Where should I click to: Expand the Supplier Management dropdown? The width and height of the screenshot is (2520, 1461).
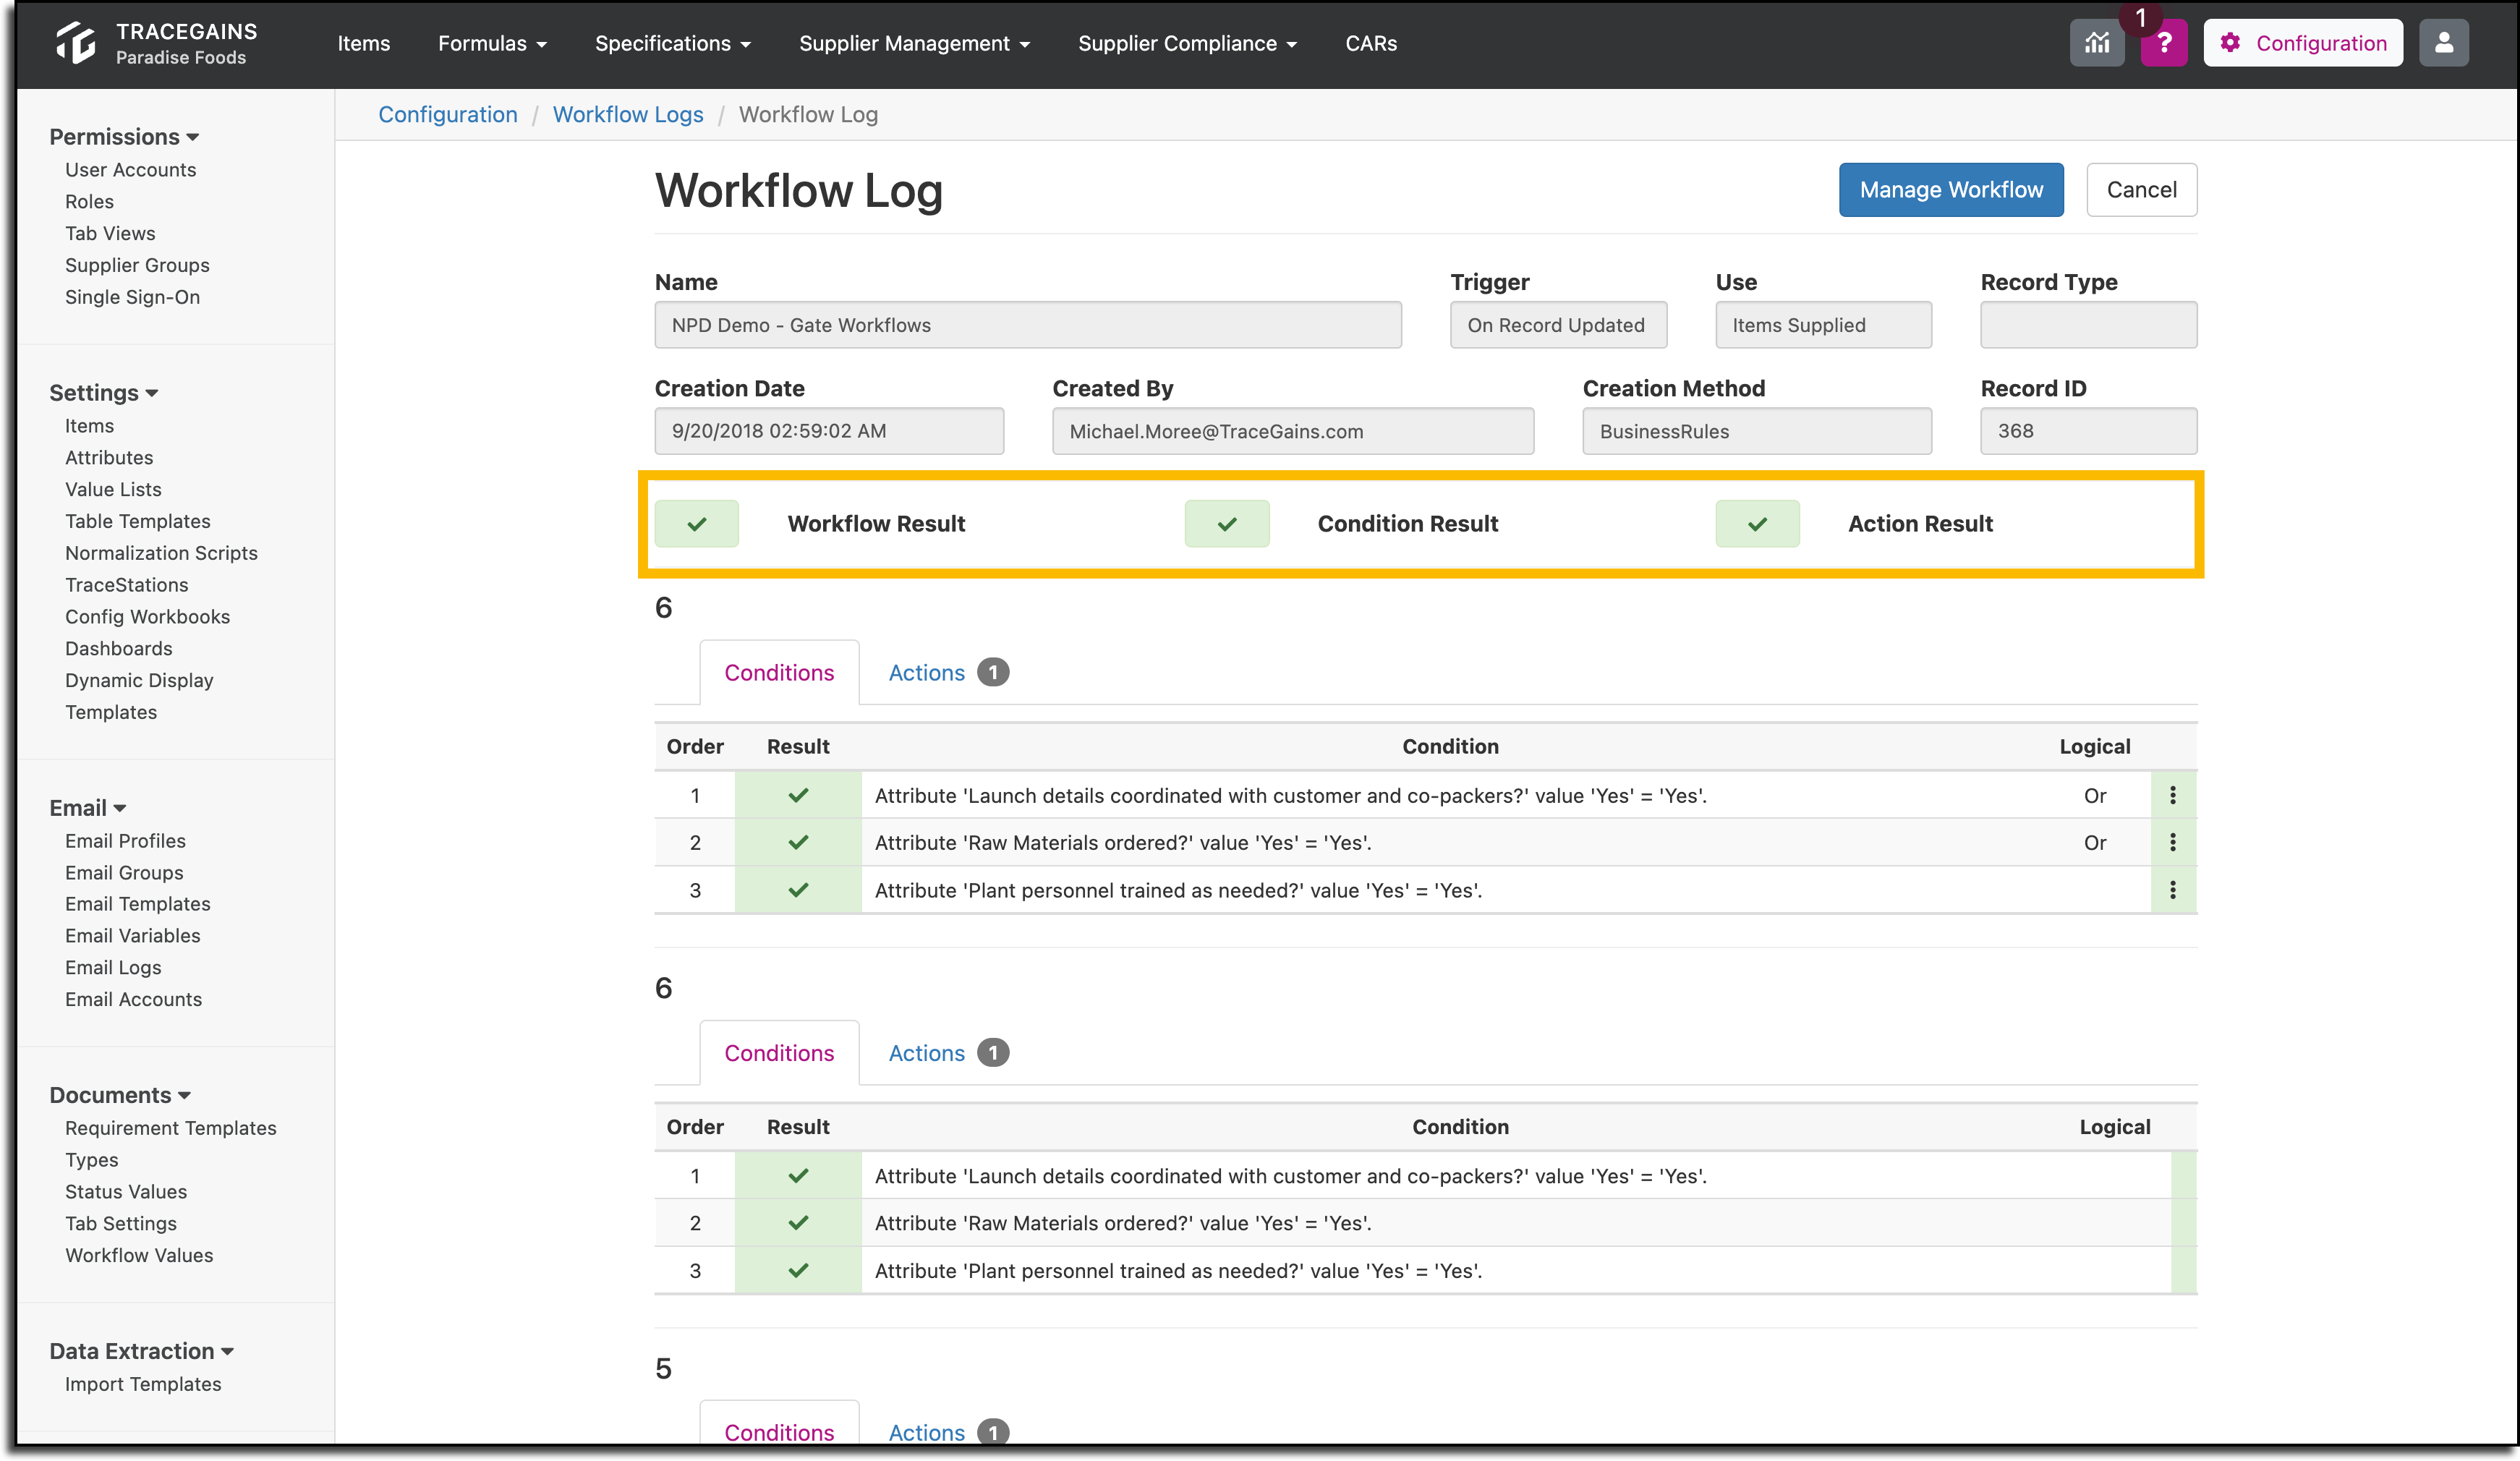(x=914, y=43)
